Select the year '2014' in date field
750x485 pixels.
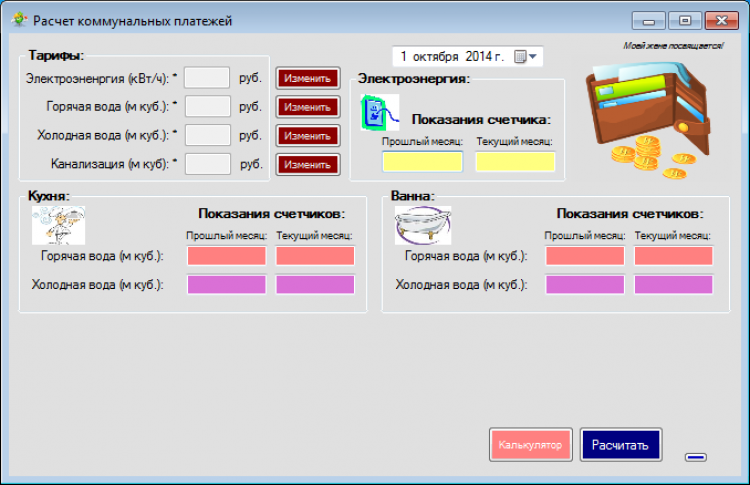click(479, 56)
